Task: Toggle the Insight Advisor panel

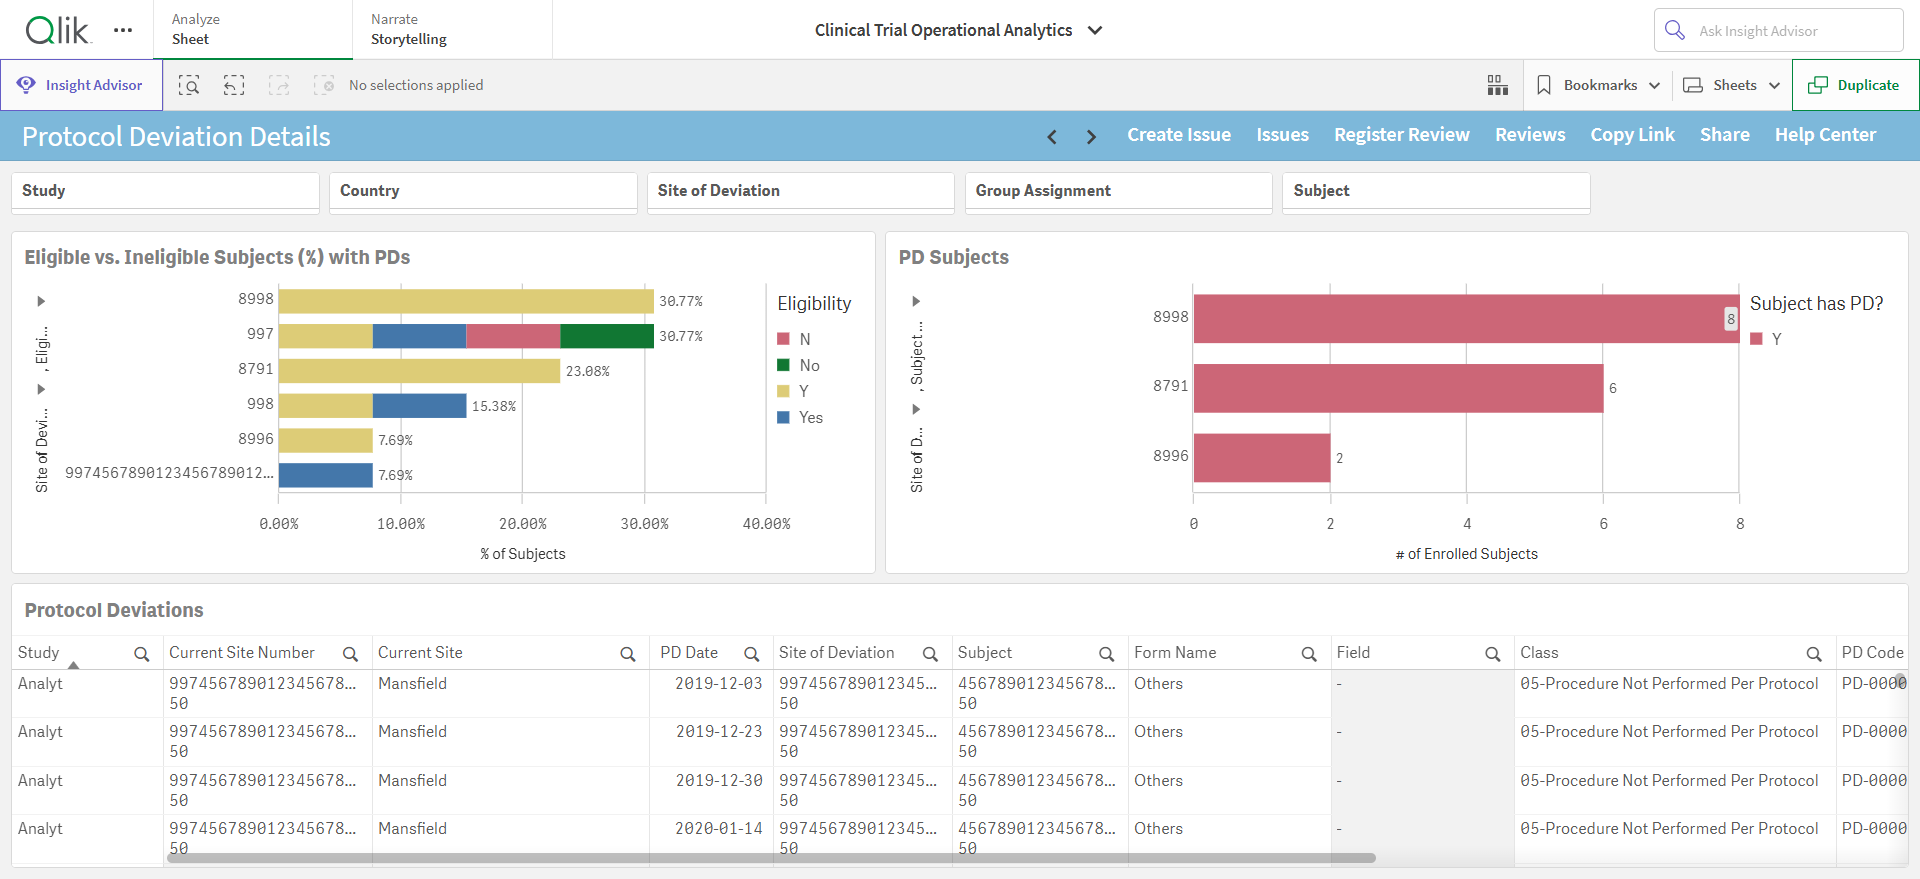Action: [81, 85]
